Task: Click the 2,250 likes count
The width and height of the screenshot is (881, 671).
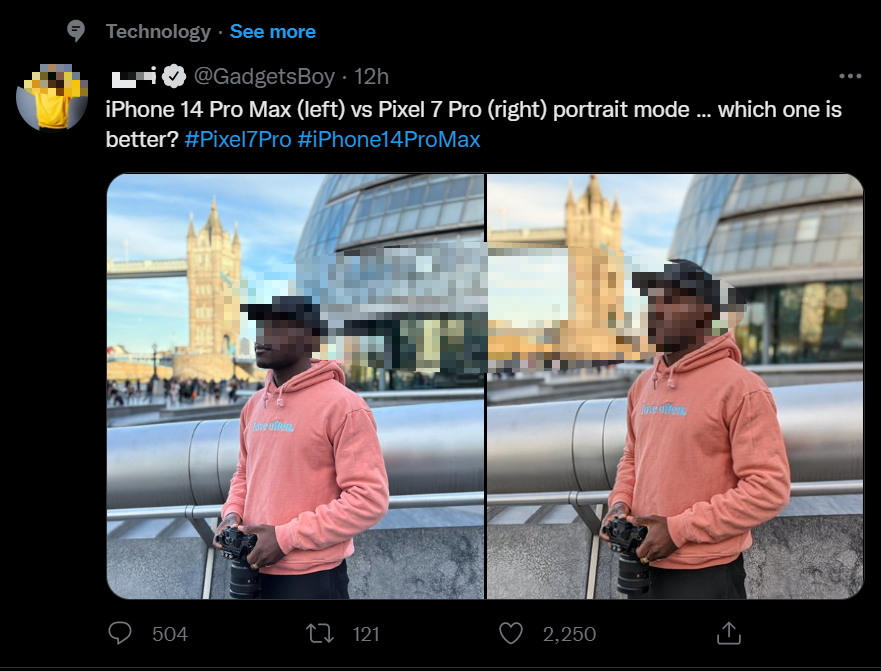Action: click(569, 633)
